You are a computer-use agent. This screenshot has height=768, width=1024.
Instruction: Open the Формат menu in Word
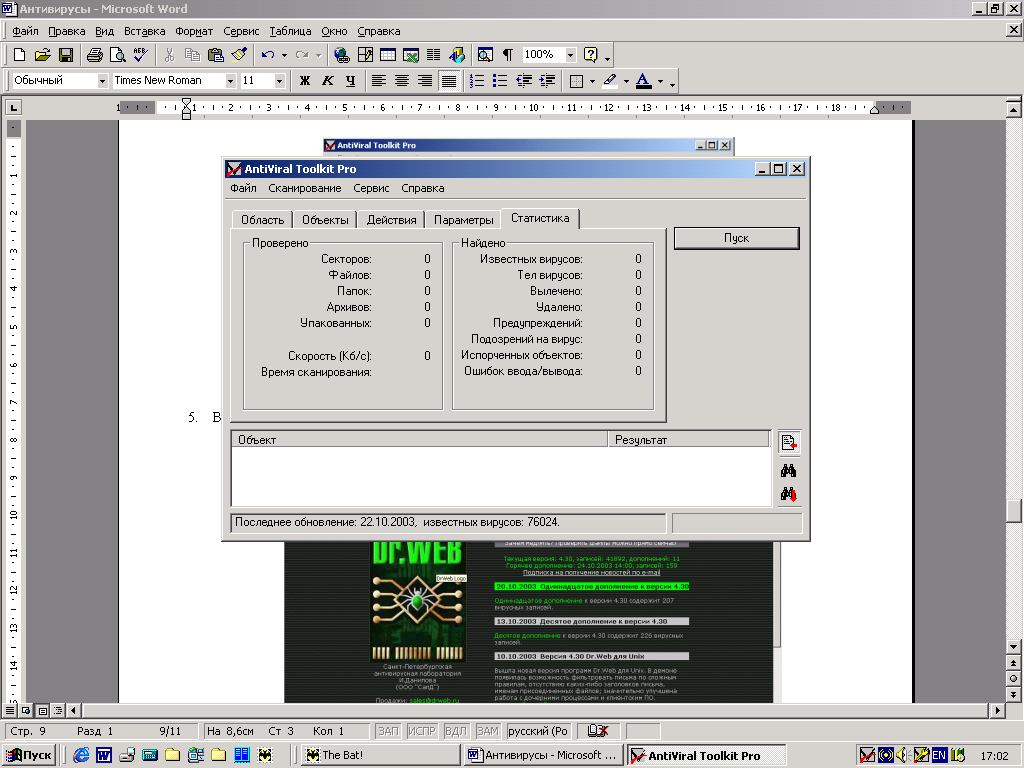(x=194, y=31)
